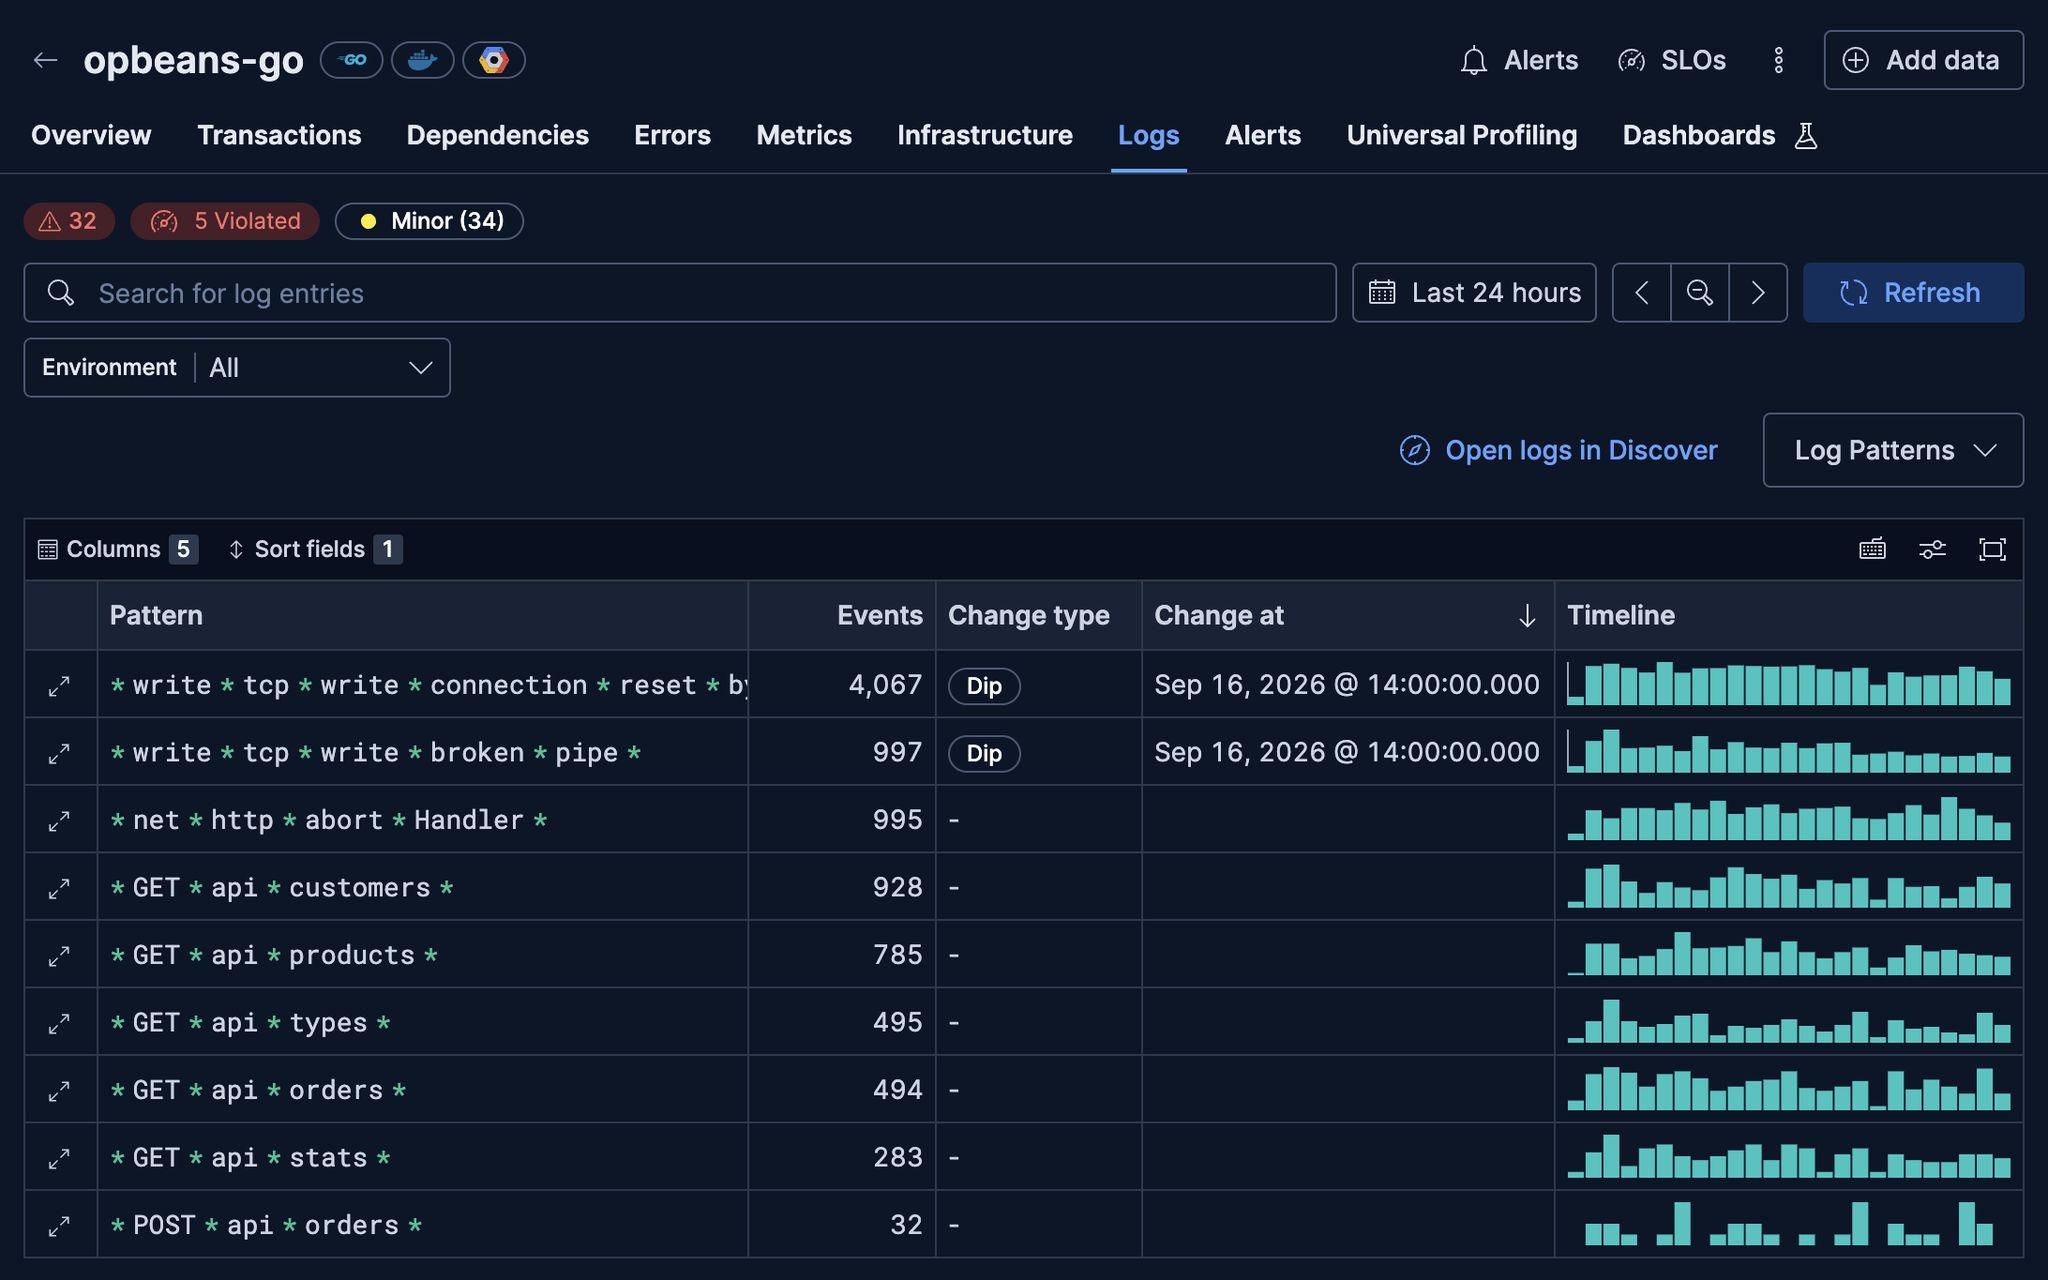Expand the GET api customers row
Viewport: 2048px width, 1280px height.
[x=60, y=888]
